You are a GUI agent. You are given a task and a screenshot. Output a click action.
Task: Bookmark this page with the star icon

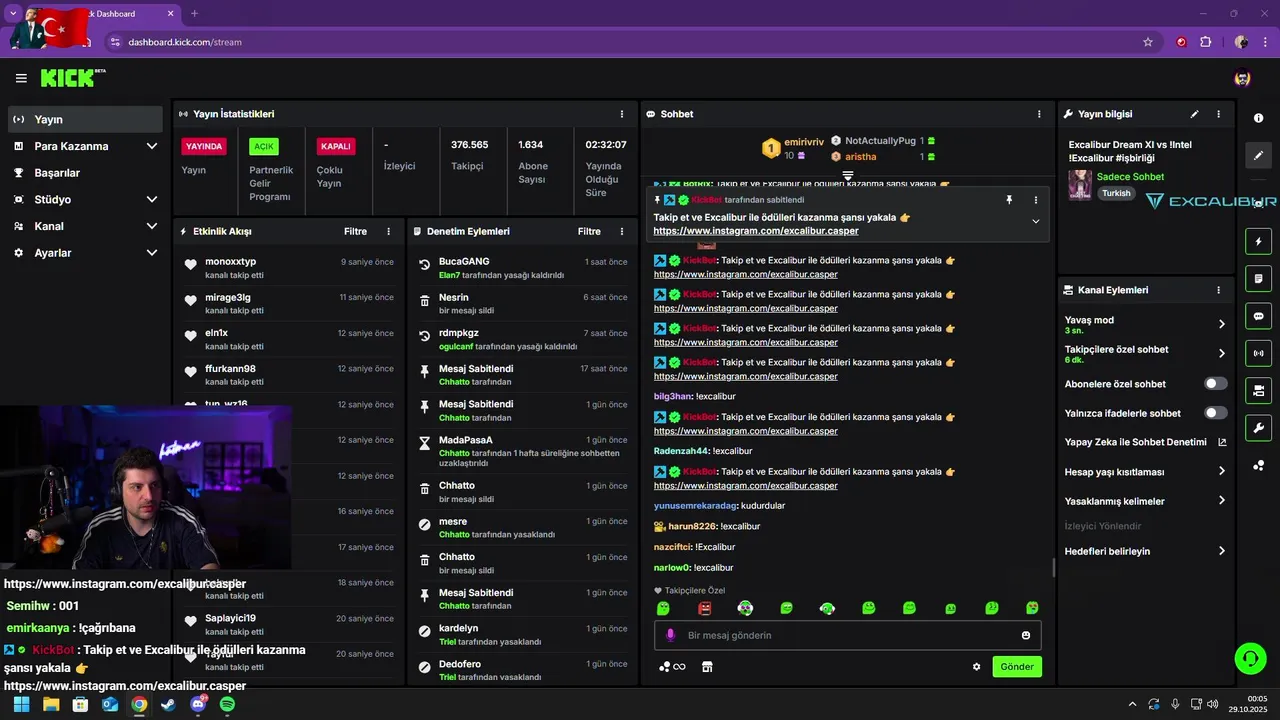coord(1148,42)
